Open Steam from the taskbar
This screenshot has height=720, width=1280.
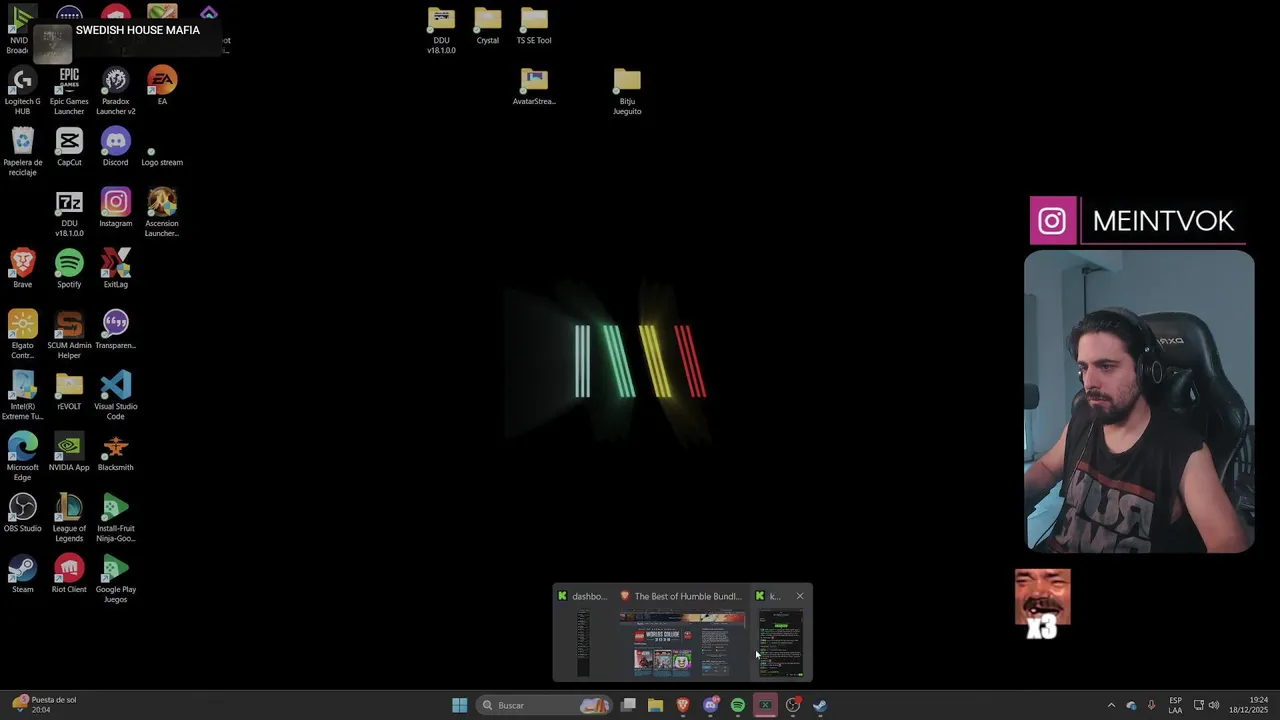point(820,705)
